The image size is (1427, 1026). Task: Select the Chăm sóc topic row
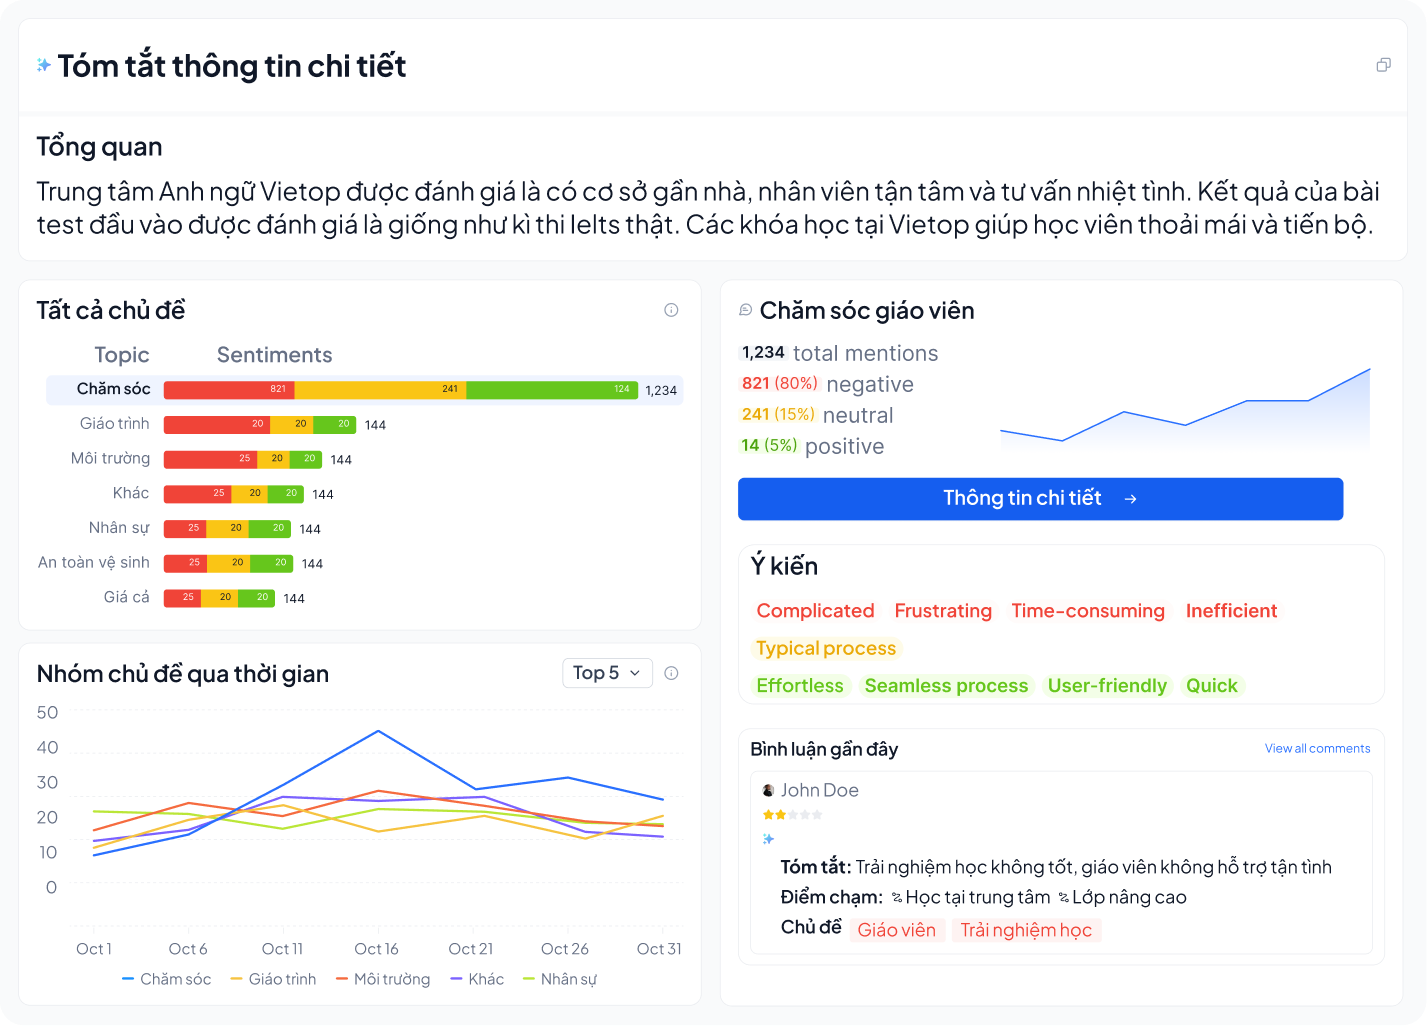pos(113,389)
